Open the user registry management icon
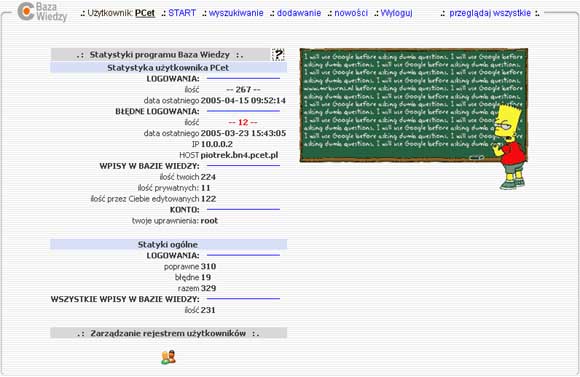 [x=168, y=357]
